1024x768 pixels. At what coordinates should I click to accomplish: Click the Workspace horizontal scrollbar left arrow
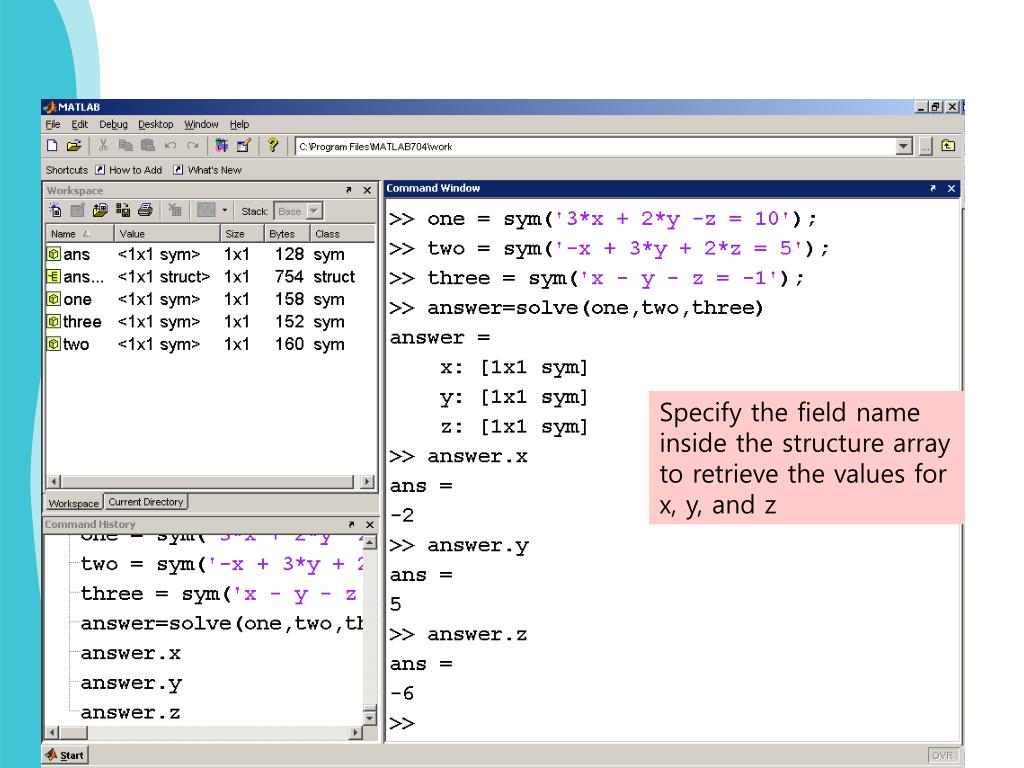point(54,482)
